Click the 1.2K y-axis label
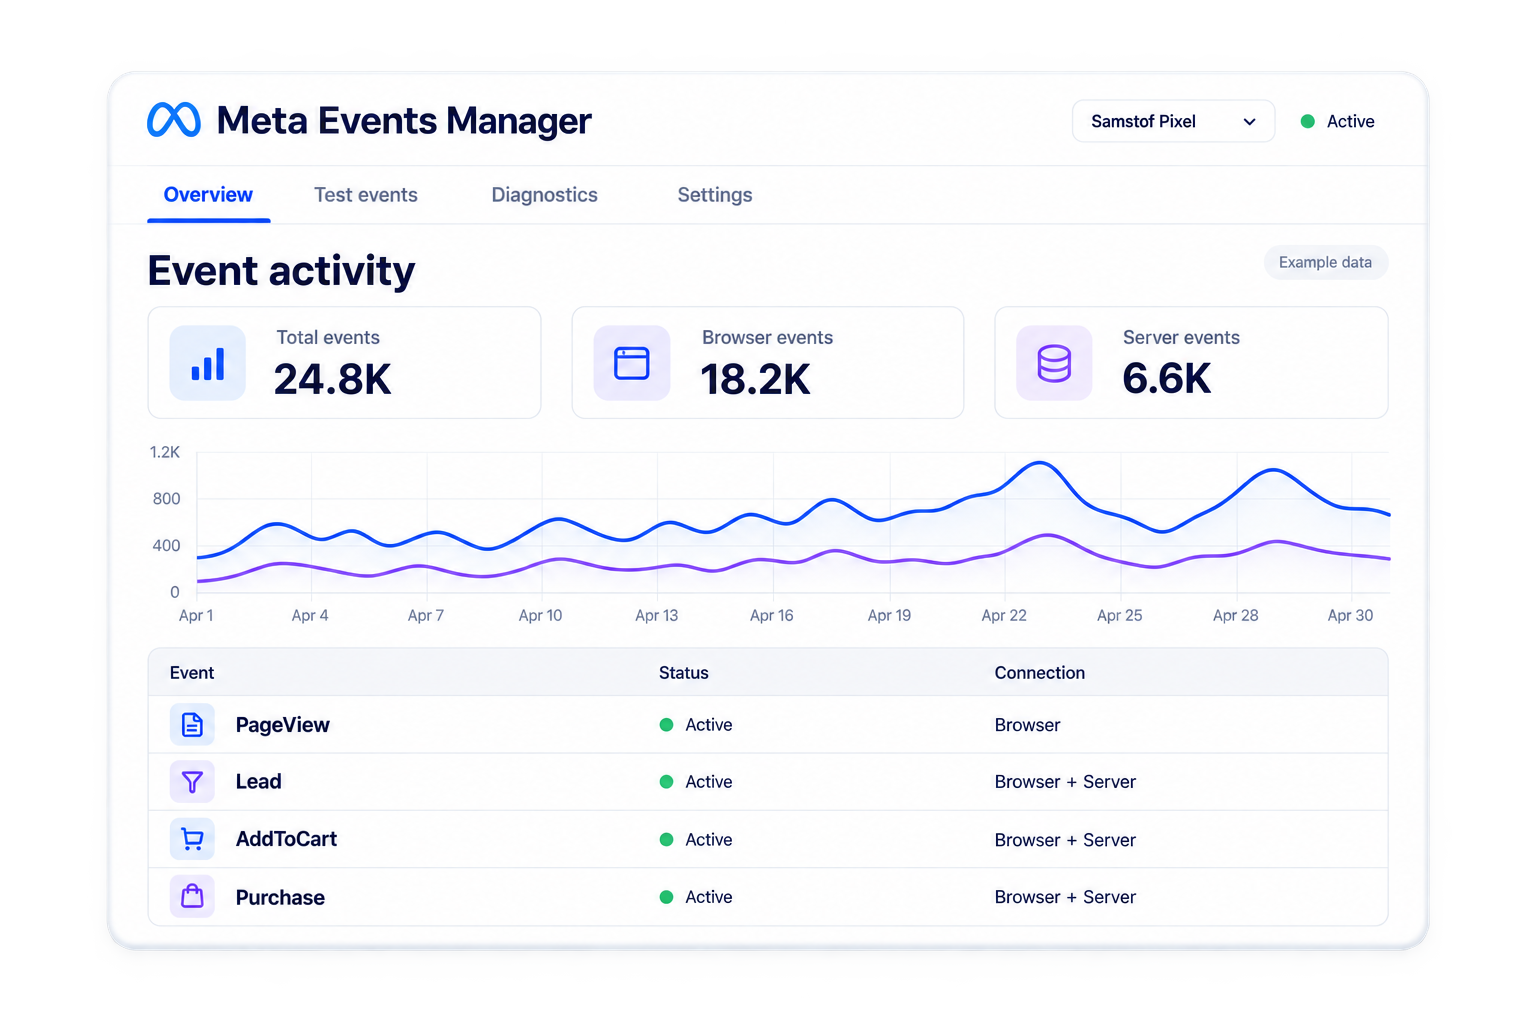Viewport: 1536px width, 1024px height. pos(165,452)
